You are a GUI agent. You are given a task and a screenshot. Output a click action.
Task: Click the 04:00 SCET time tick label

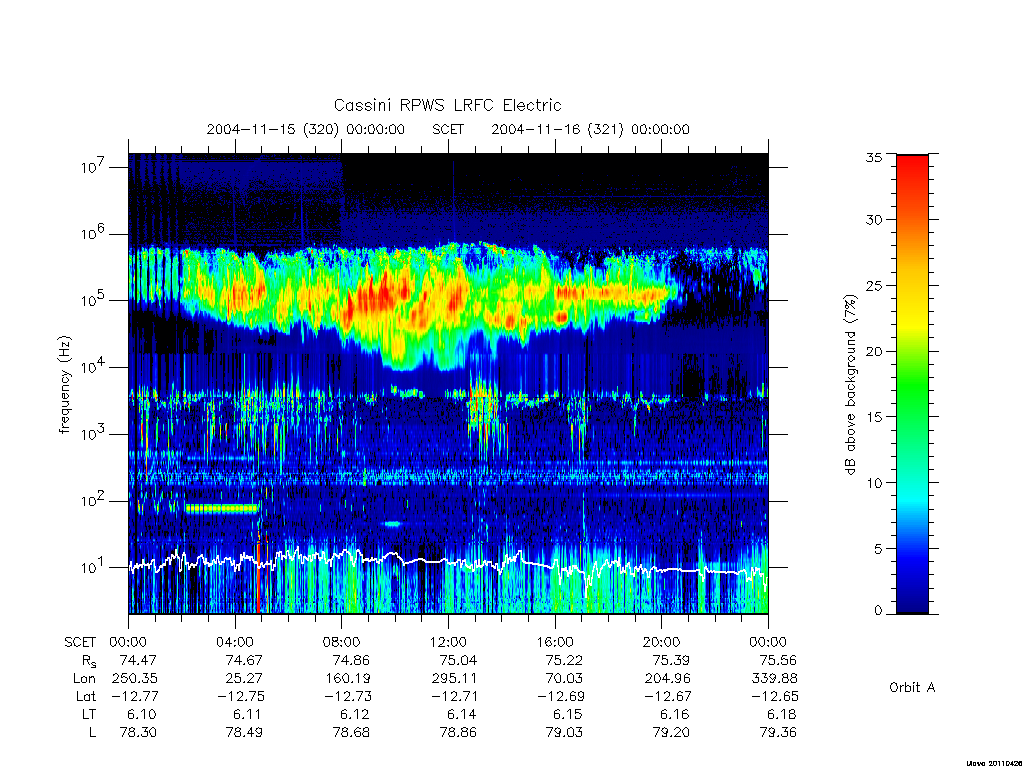[x=235, y=642]
